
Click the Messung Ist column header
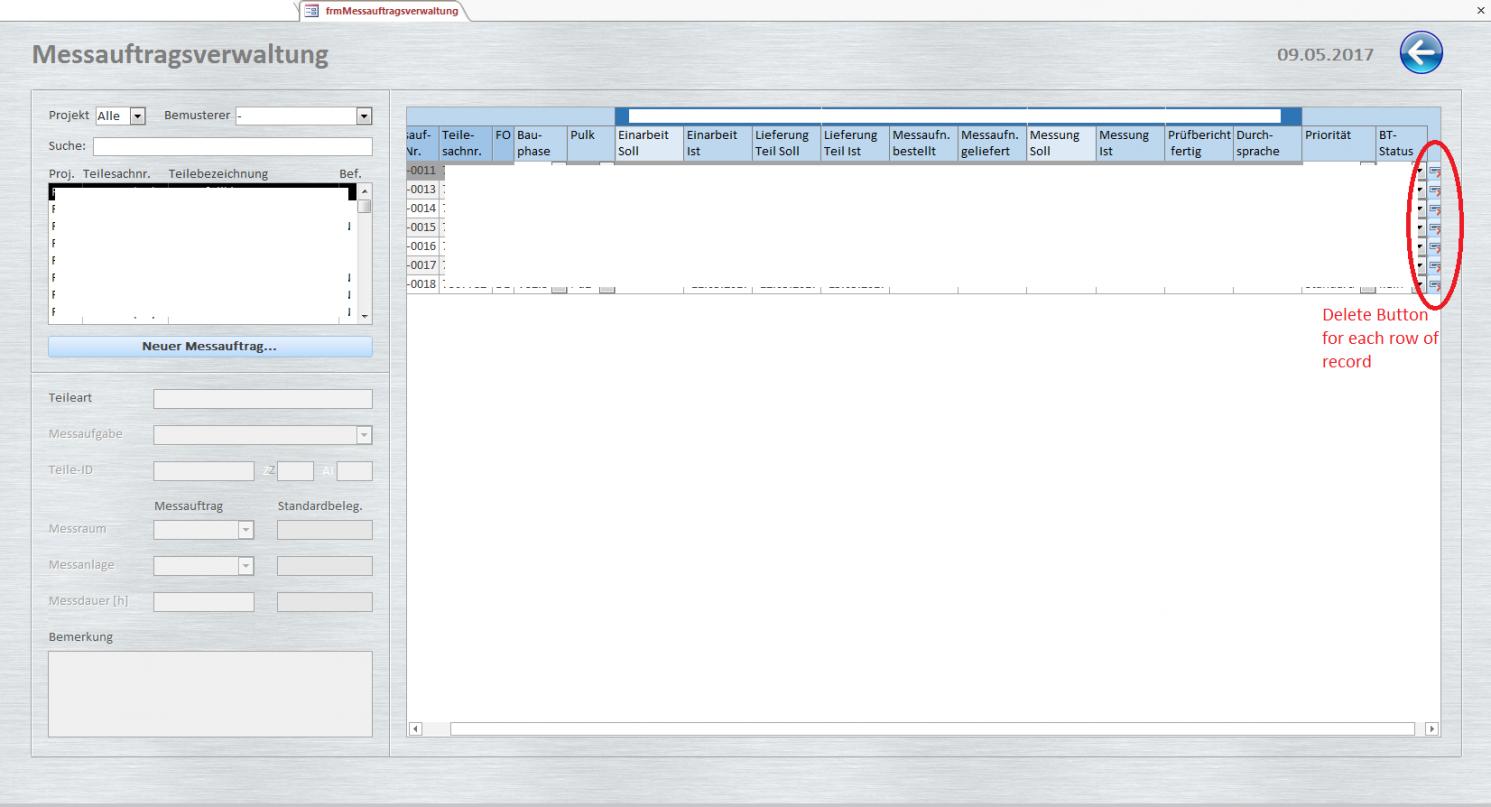(x=1129, y=144)
